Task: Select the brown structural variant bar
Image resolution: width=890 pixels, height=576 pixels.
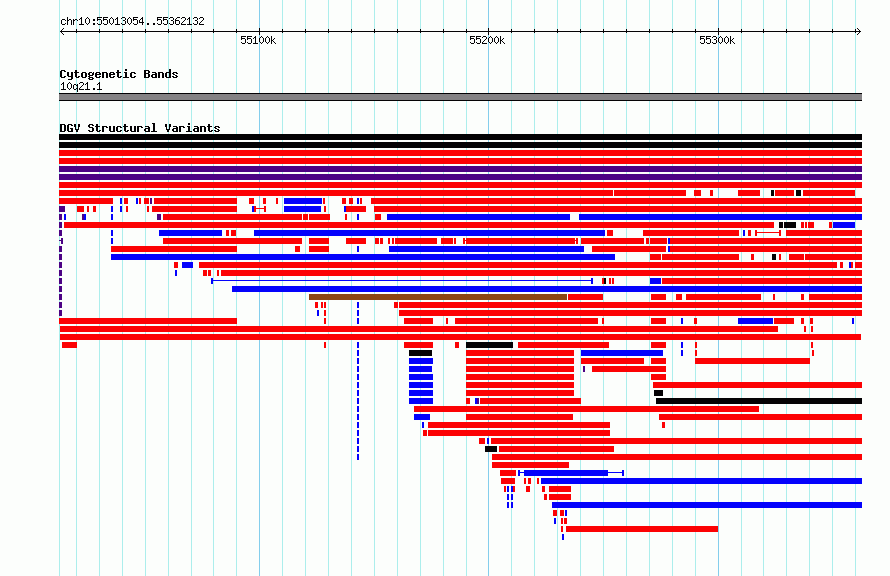Action: click(438, 297)
